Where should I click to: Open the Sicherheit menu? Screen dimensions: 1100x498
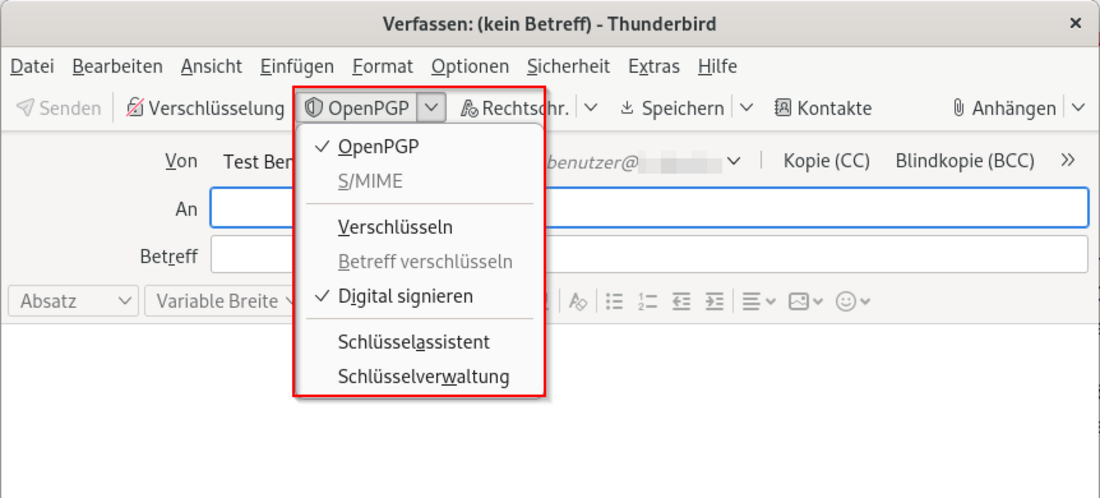tap(568, 67)
